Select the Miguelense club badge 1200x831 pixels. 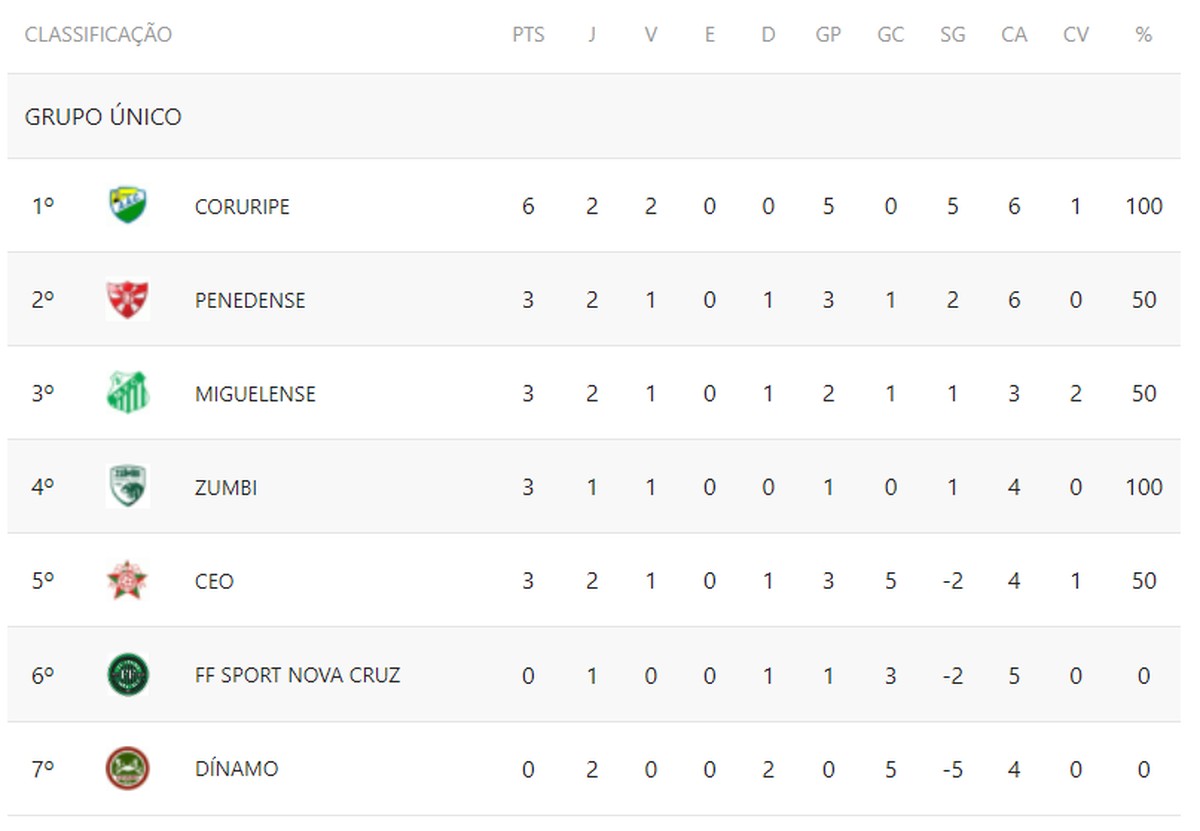128,393
